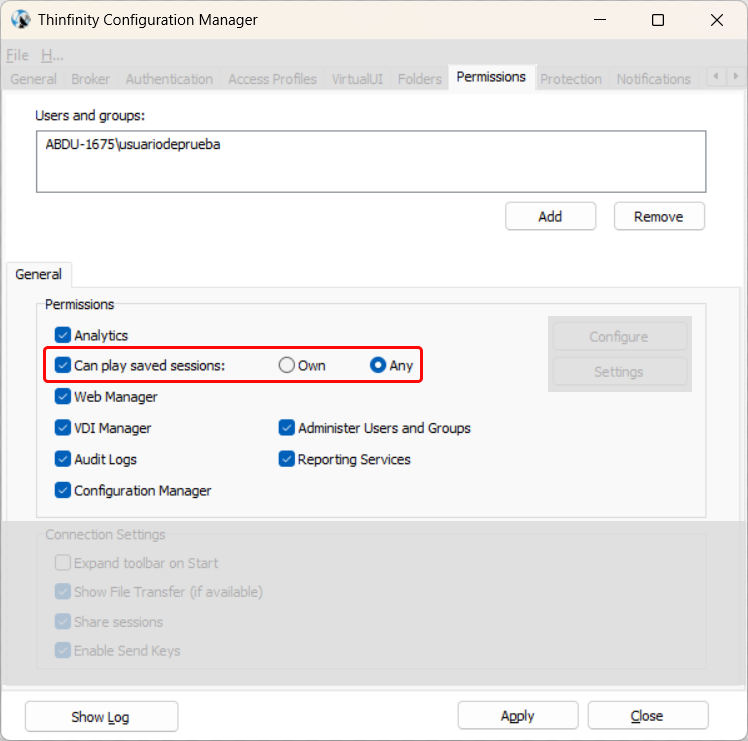Open the Notifications tab
The image size is (748, 741).
click(654, 79)
